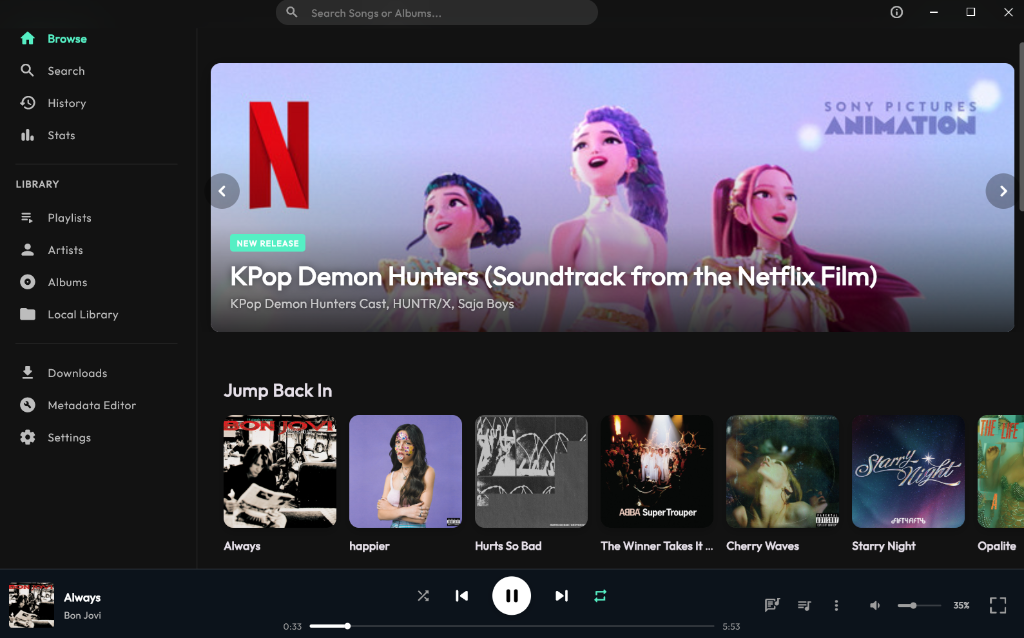Click the now playing album art

[x=31, y=605]
